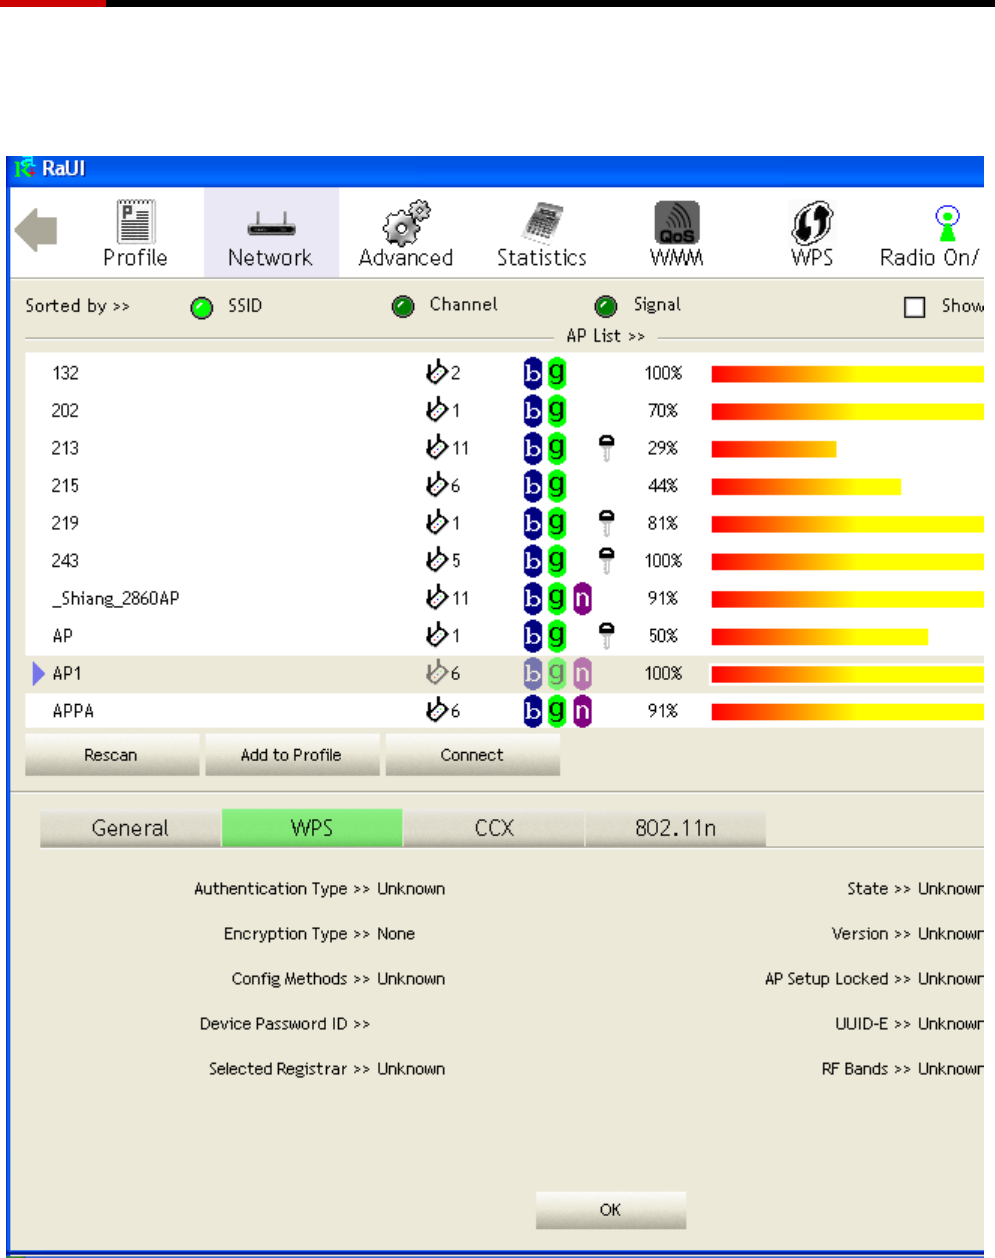Select sort by Signal radio button

tap(606, 307)
